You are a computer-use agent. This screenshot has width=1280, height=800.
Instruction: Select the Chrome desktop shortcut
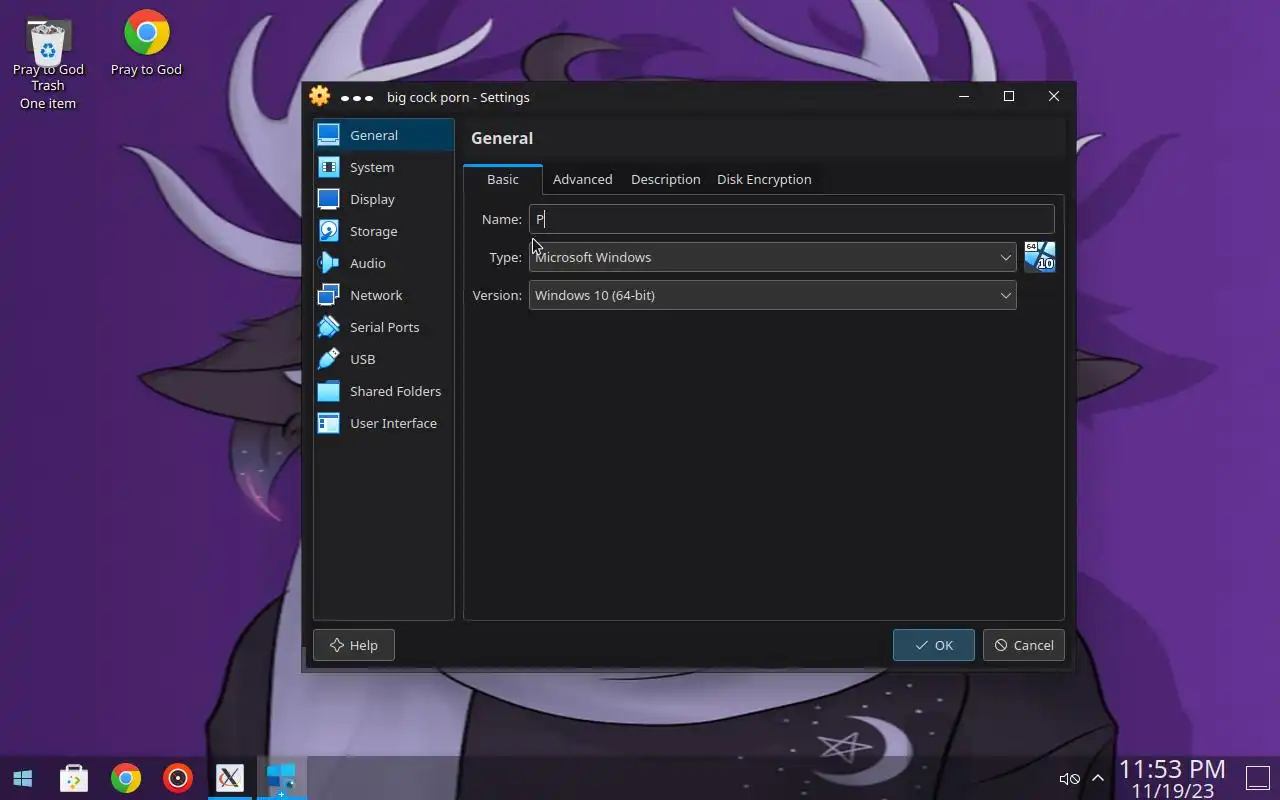click(x=147, y=44)
